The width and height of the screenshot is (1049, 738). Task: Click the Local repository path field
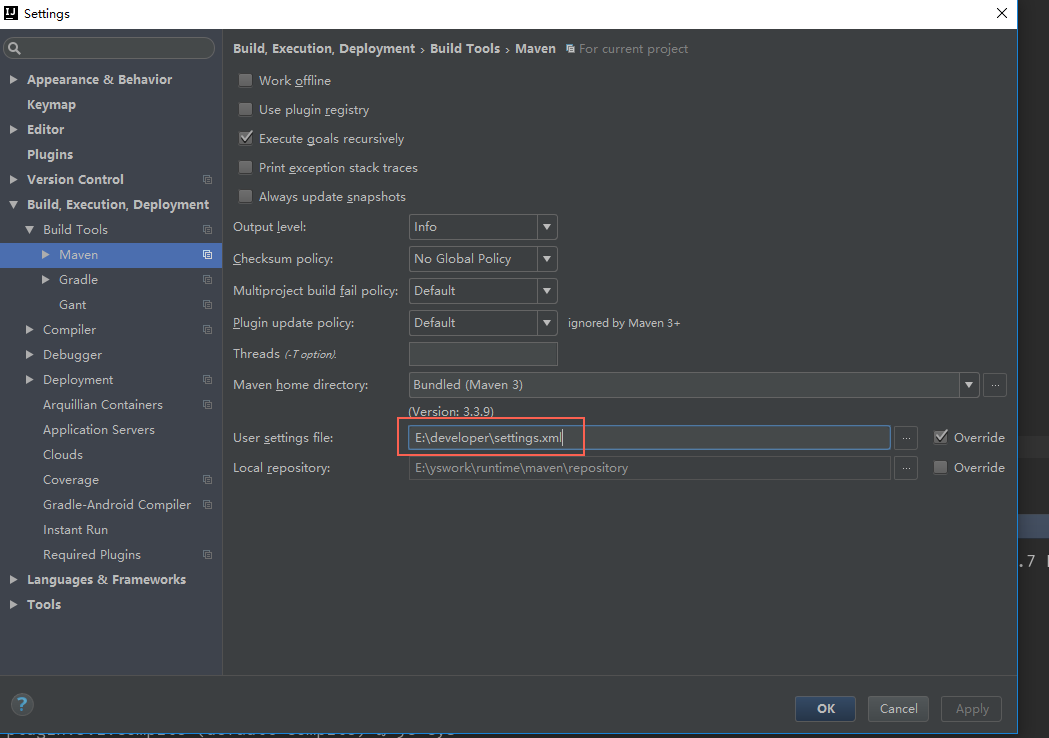pos(650,468)
